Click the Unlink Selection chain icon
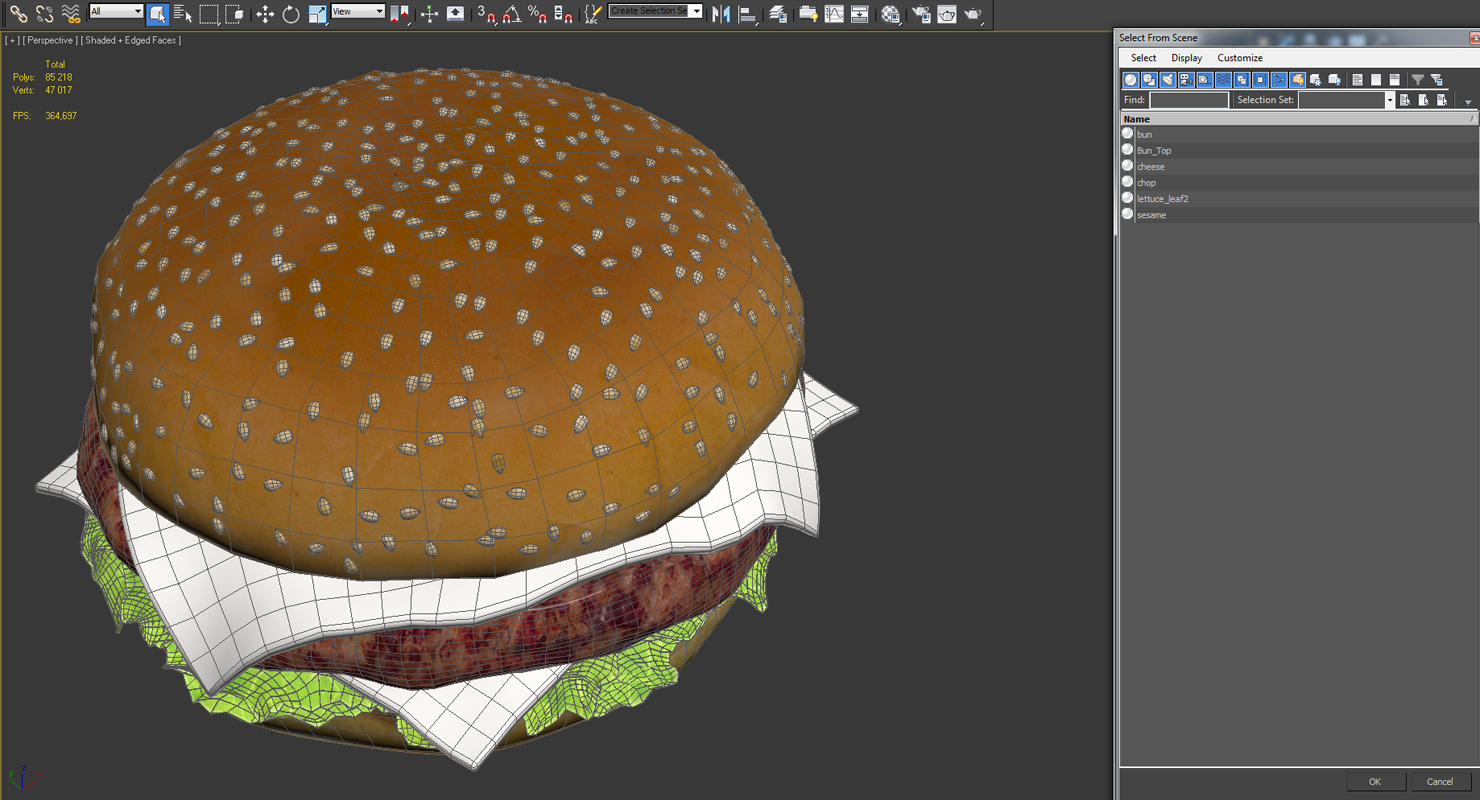This screenshot has height=800, width=1480. (45, 14)
